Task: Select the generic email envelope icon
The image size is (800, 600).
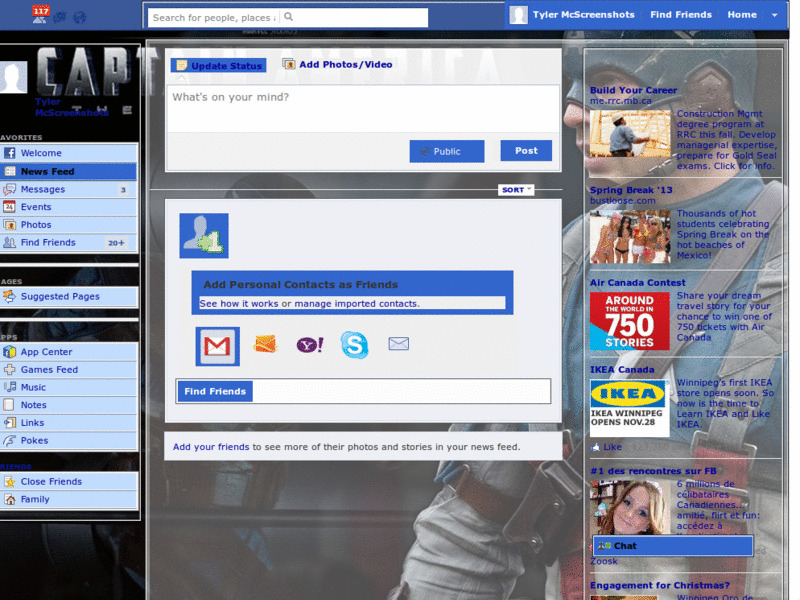Action: coord(398,344)
